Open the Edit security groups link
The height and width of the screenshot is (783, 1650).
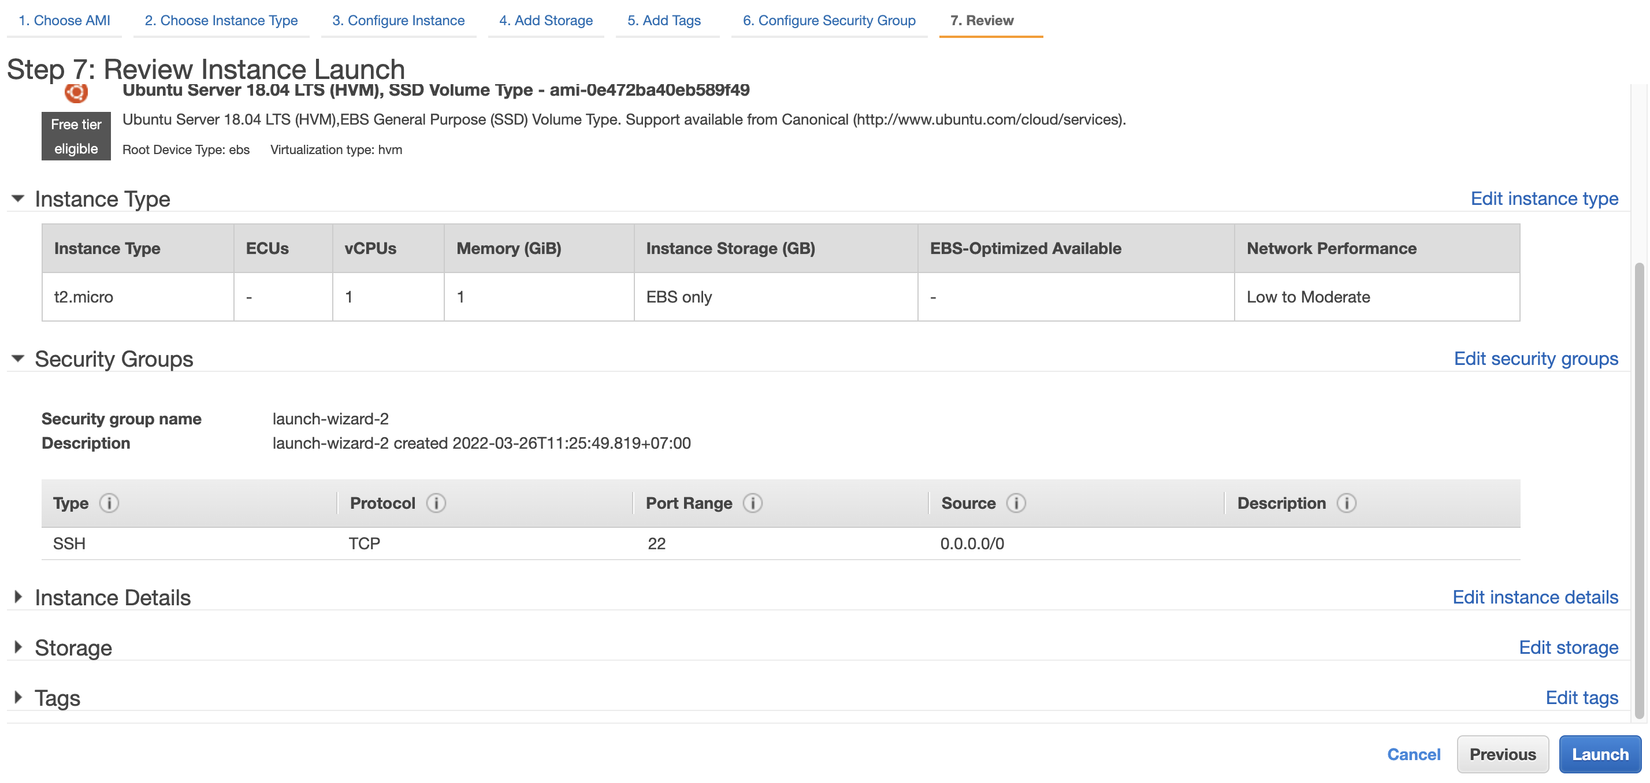pyautogui.click(x=1535, y=359)
